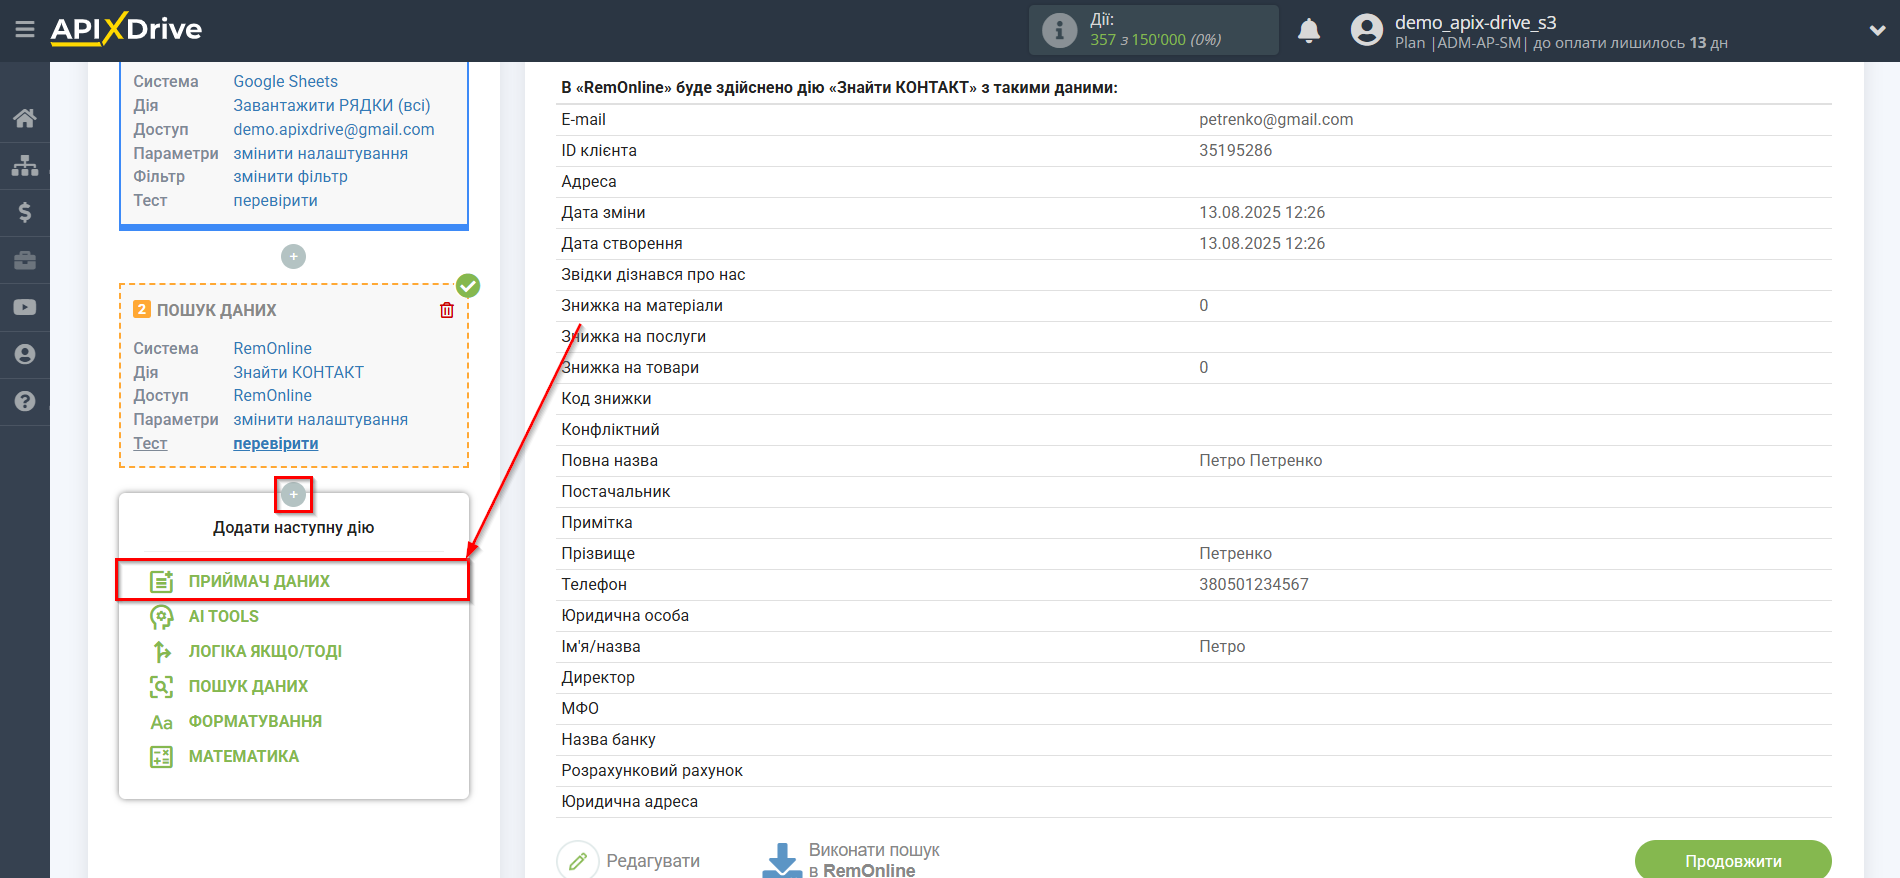
Task: Click the plus button below ПОШУК ДАНИХ block
Action: [x=293, y=494]
